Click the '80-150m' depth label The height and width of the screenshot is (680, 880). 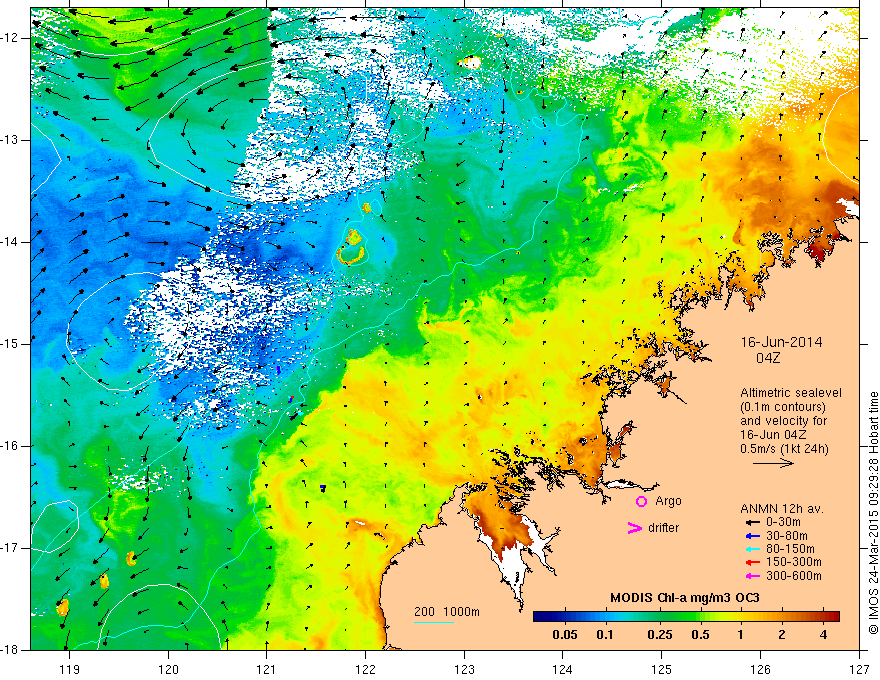tap(791, 549)
